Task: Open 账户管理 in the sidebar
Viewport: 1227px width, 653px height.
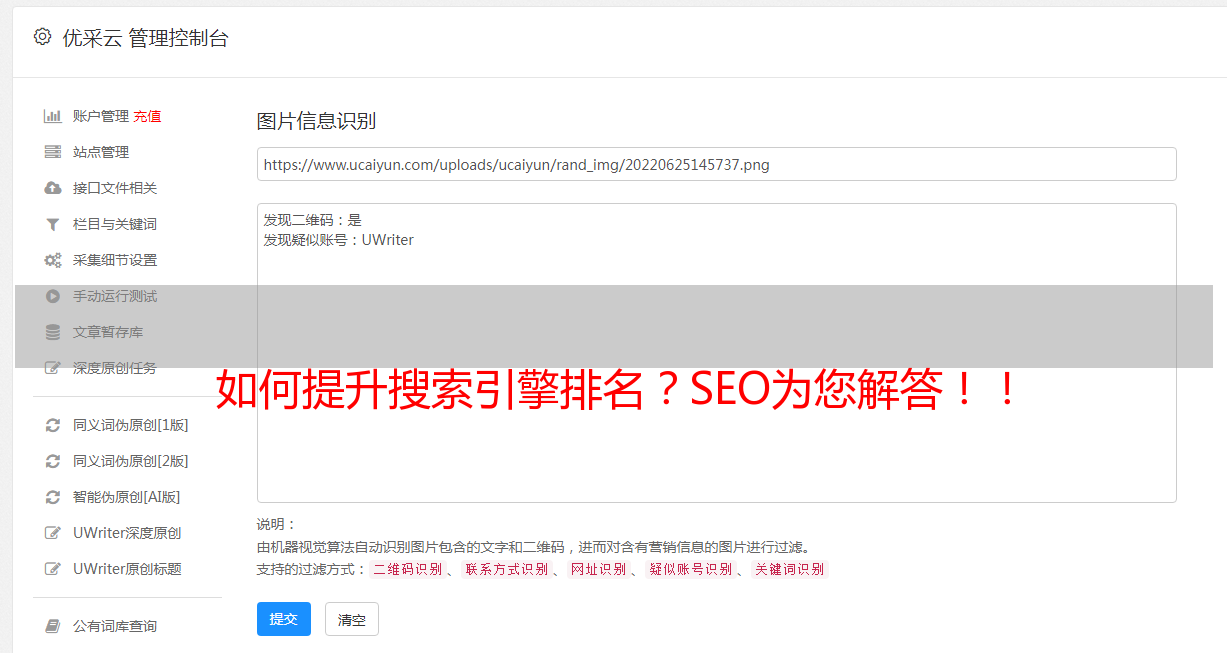Action: point(101,116)
